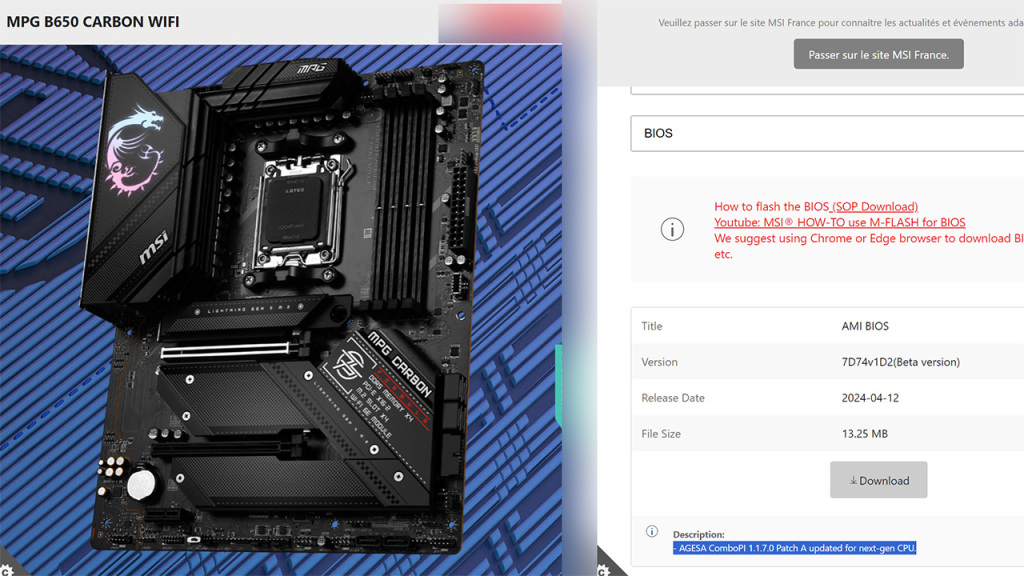Click the file size value 13.25 MB
The image size is (1024, 576).
[x=865, y=434]
